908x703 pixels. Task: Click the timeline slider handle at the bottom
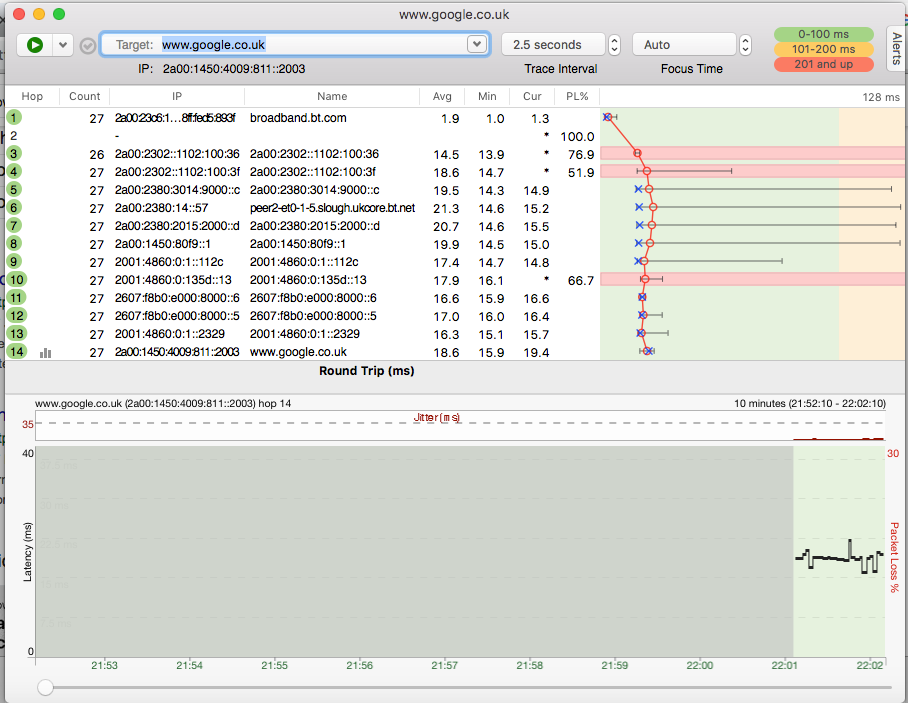[45, 687]
